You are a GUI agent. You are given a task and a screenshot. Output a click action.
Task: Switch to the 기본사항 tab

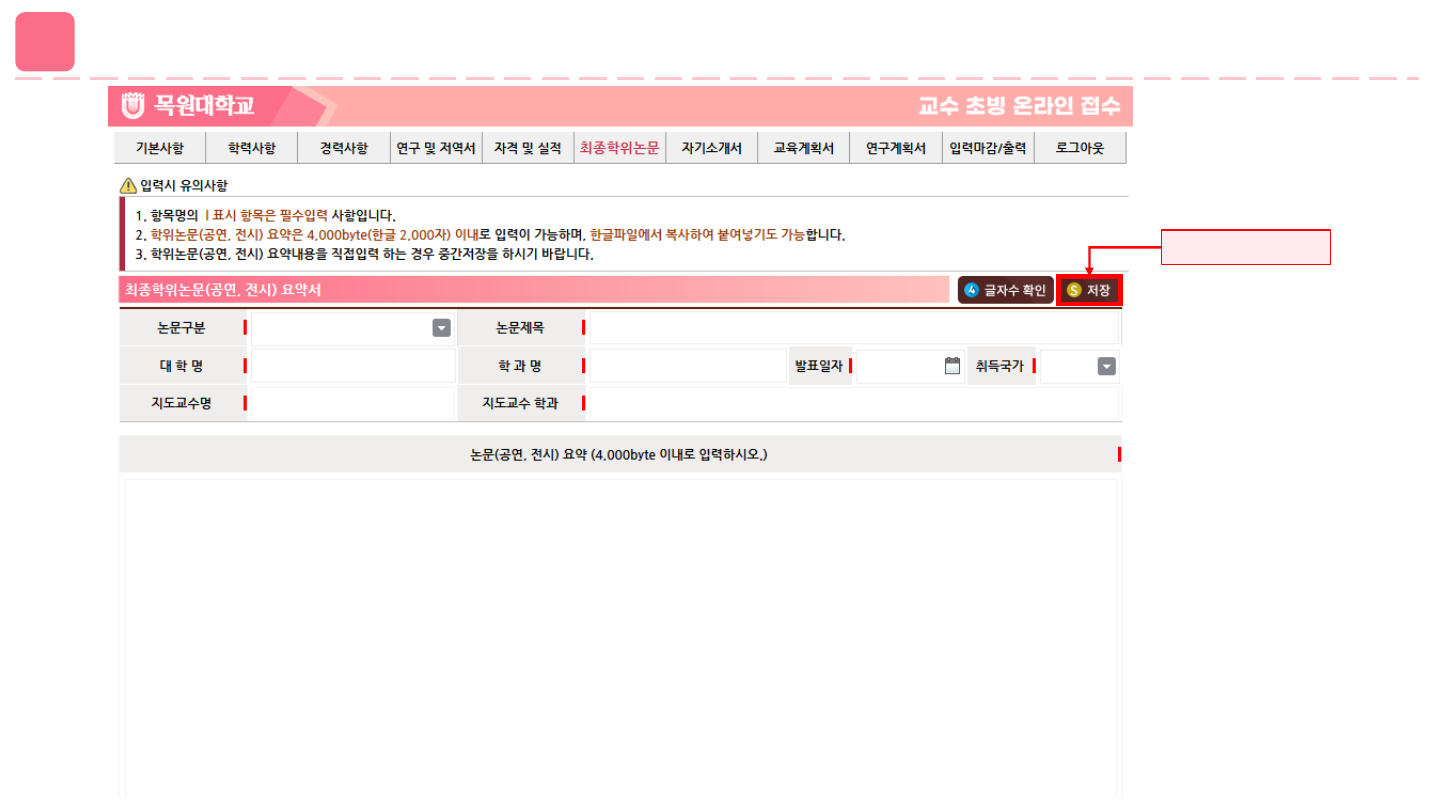[160, 148]
